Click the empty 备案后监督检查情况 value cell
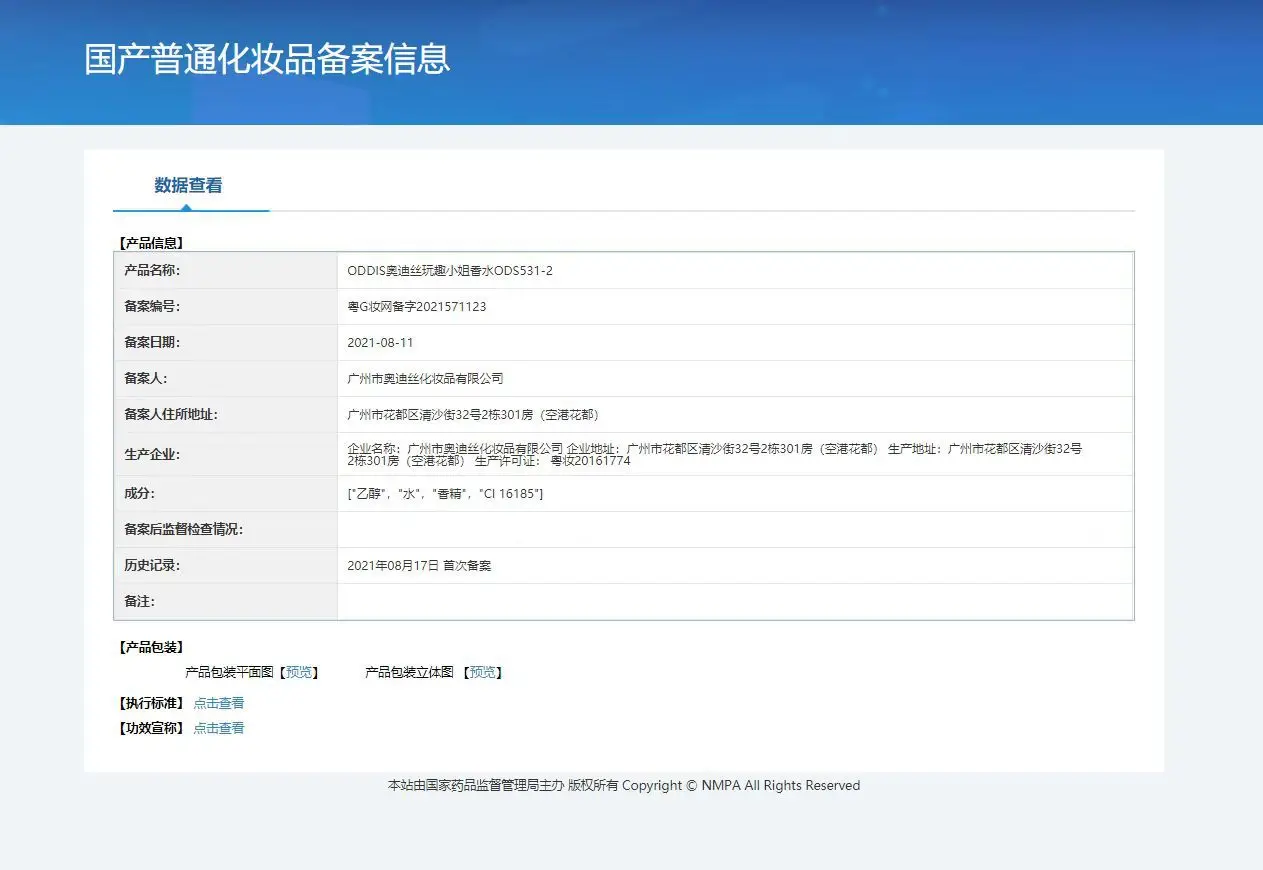The height and width of the screenshot is (870, 1263). 735,530
